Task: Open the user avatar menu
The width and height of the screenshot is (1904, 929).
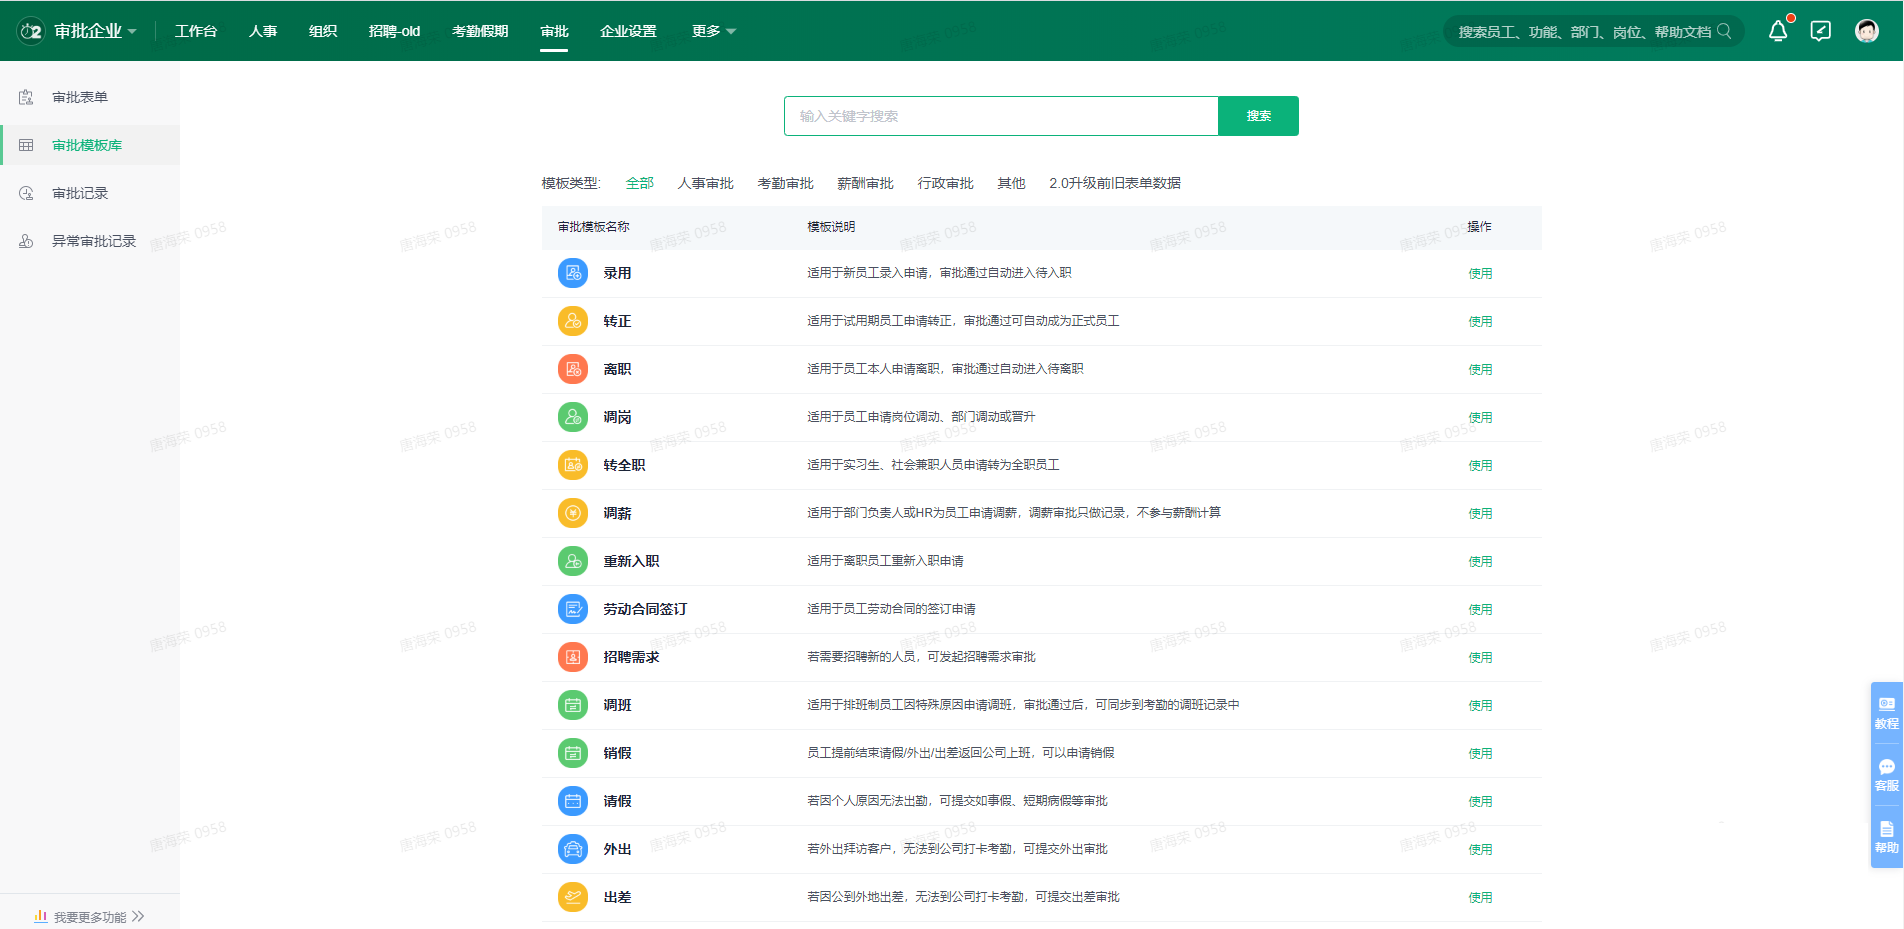Action: [1867, 31]
